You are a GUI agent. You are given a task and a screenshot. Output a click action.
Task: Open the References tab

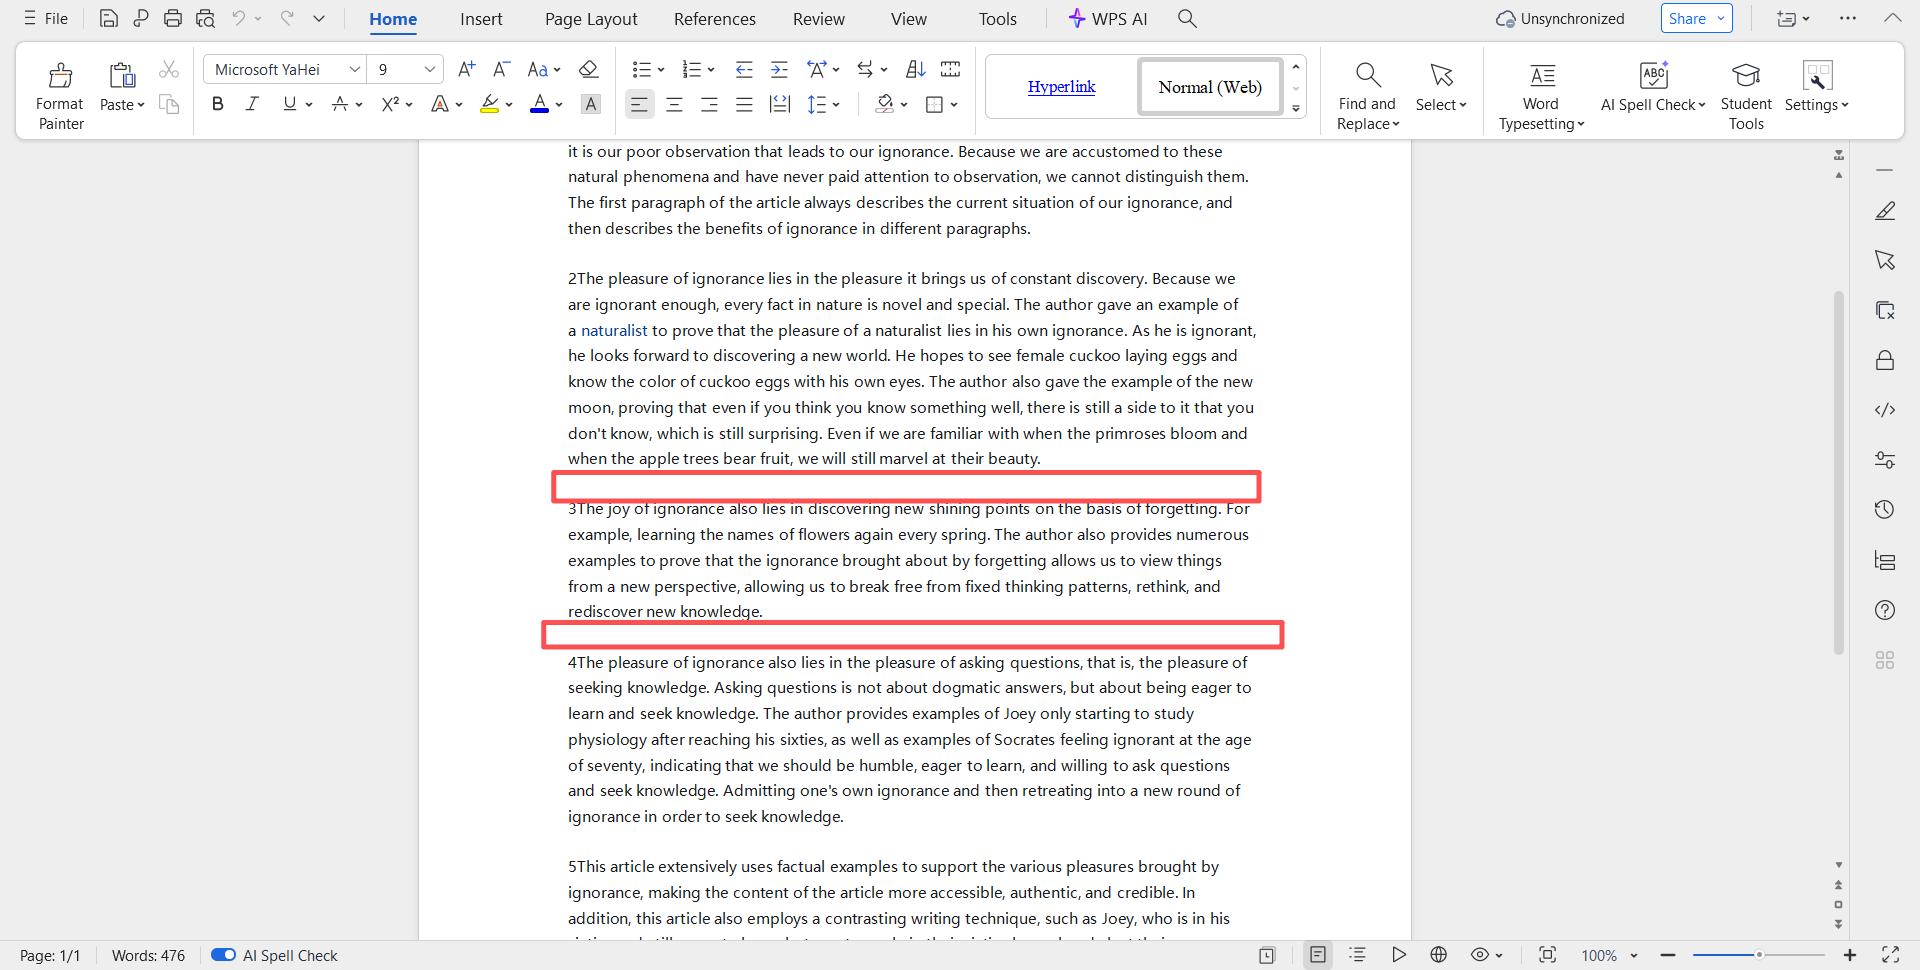(714, 19)
